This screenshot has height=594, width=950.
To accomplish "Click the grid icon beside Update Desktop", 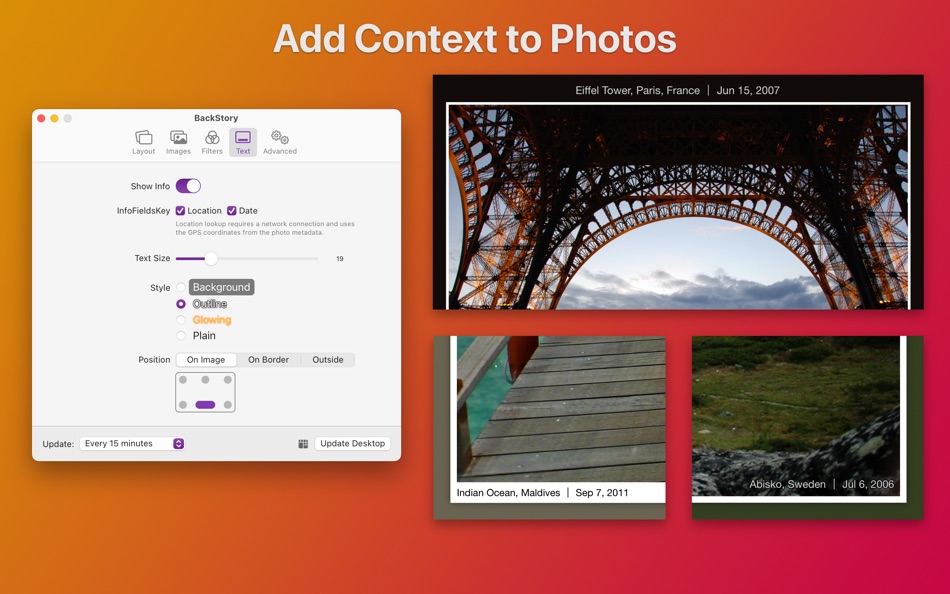I will (303, 443).
